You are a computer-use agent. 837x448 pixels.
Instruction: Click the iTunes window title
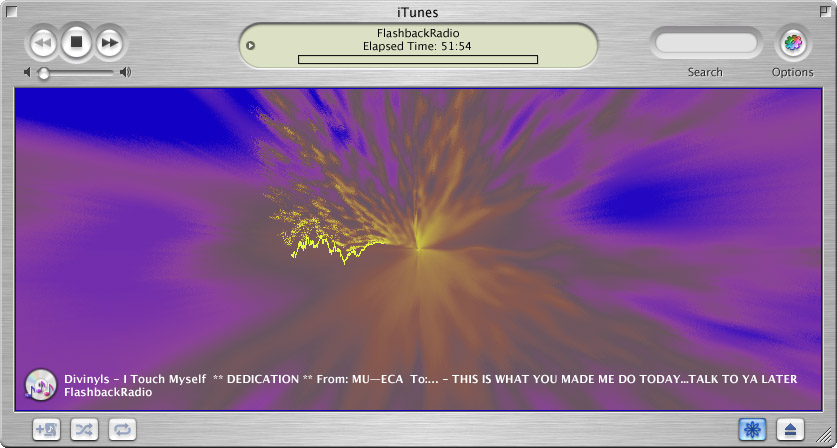click(x=418, y=12)
